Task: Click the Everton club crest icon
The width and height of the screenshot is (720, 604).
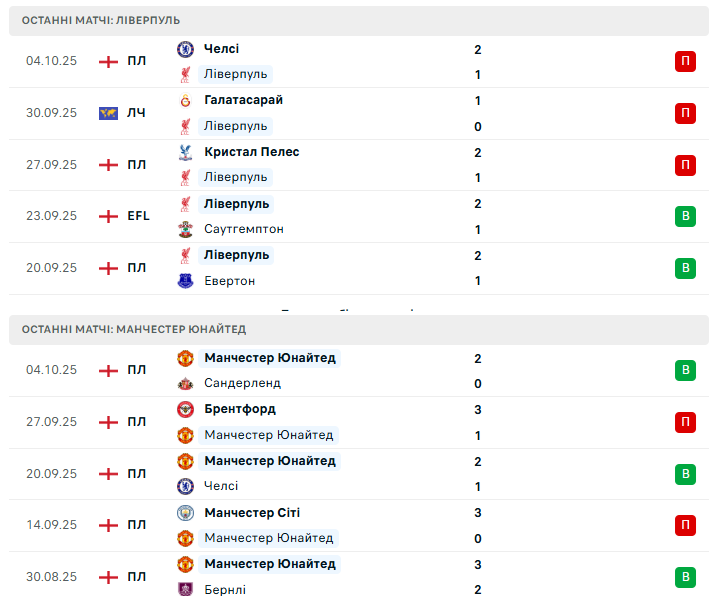Action: pyautogui.click(x=185, y=281)
